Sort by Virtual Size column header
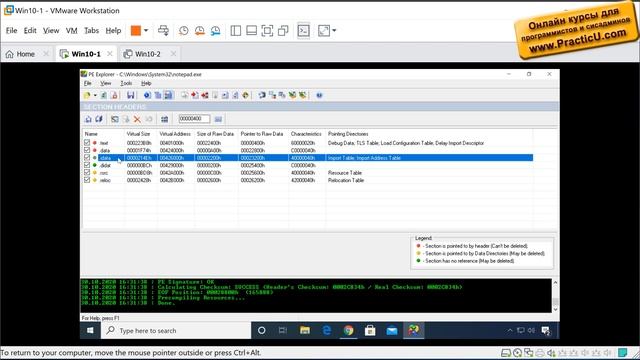Image resolution: width=640 pixels, height=360 pixels. tap(140, 134)
